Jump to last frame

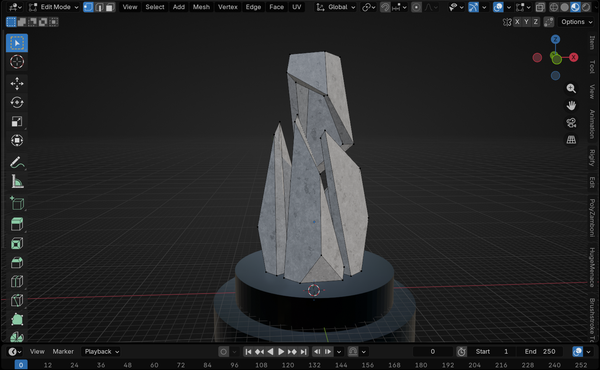pyautogui.click(x=303, y=351)
